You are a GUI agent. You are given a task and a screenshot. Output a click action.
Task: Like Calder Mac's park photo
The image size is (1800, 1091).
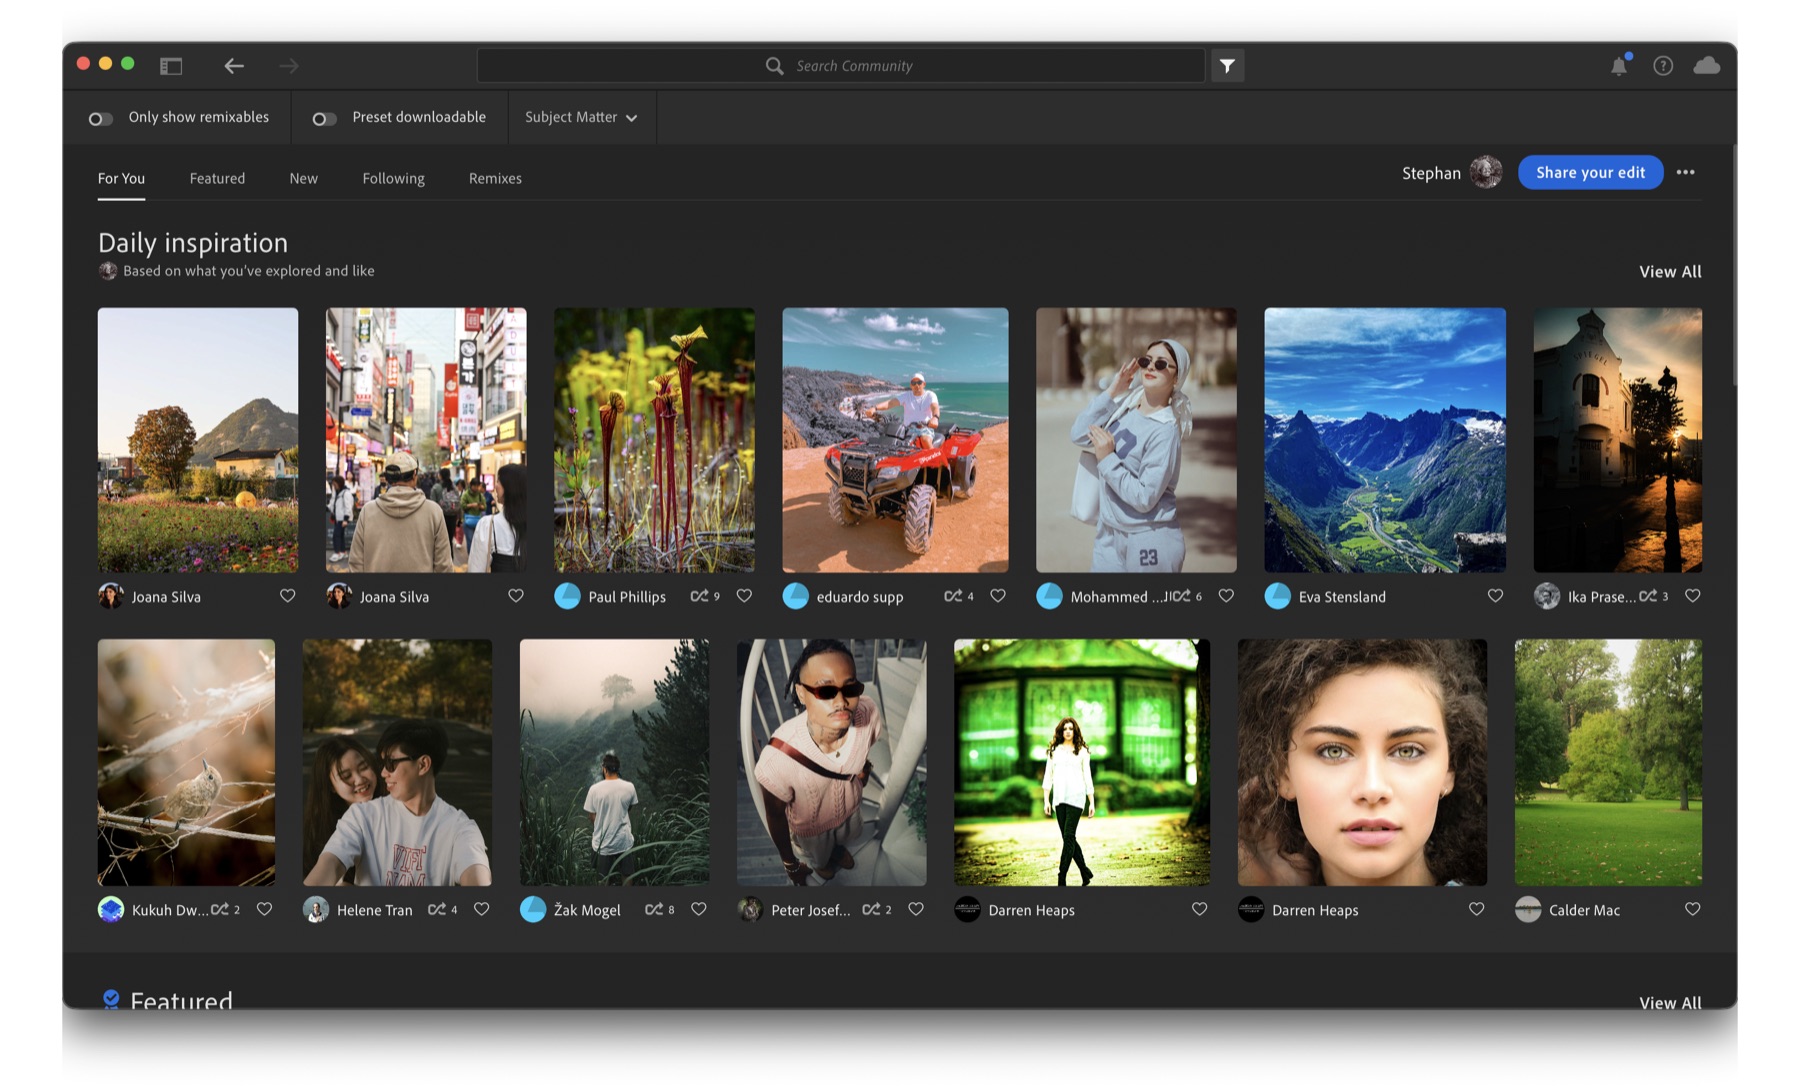pos(1692,909)
